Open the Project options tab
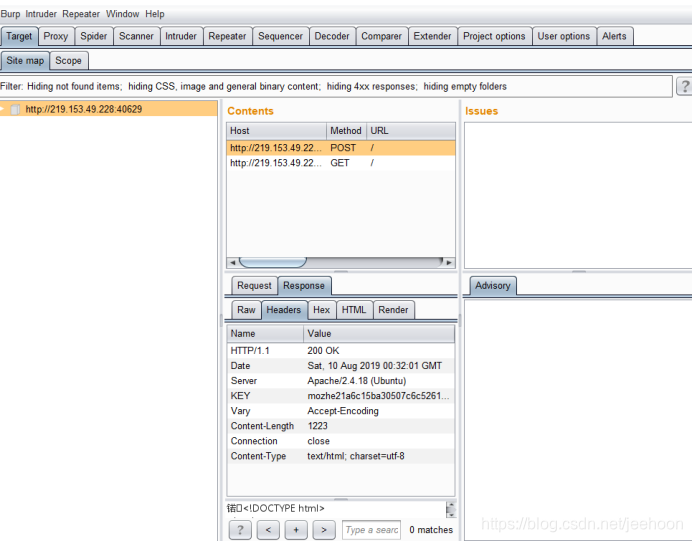This screenshot has height=542, width=692. pos(494,36)
